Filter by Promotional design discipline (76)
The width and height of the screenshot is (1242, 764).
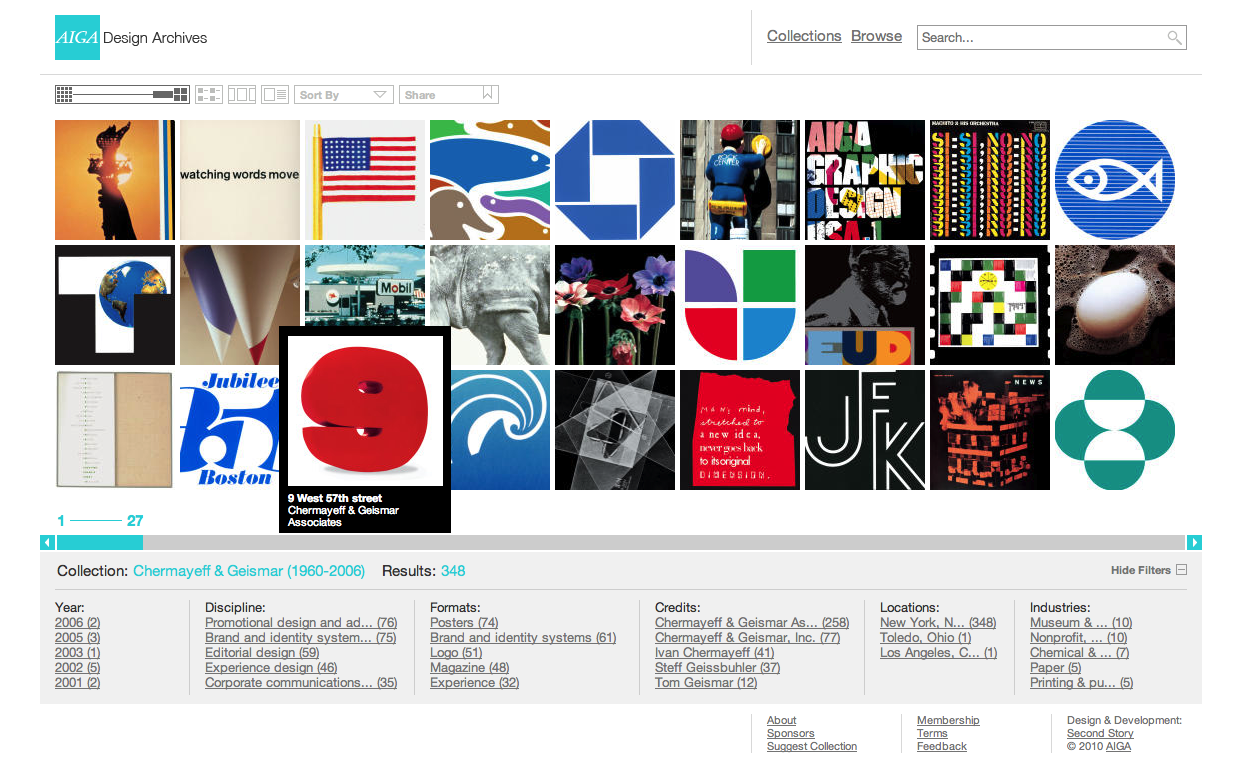[301, 623]
